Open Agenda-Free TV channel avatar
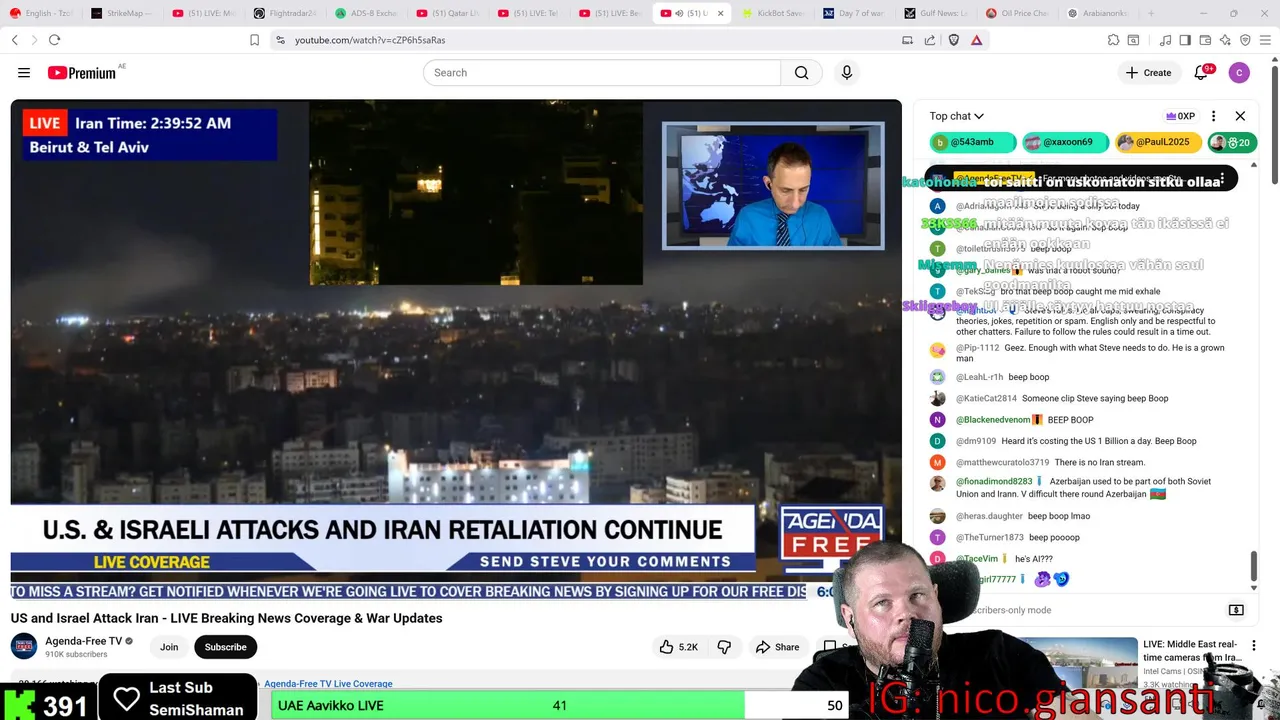1280x720 pixels. point(24,646)
